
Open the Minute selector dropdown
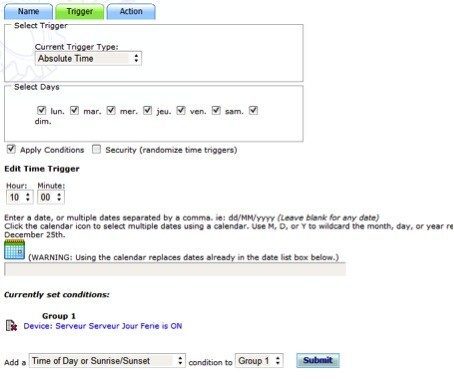click(51, 197)
